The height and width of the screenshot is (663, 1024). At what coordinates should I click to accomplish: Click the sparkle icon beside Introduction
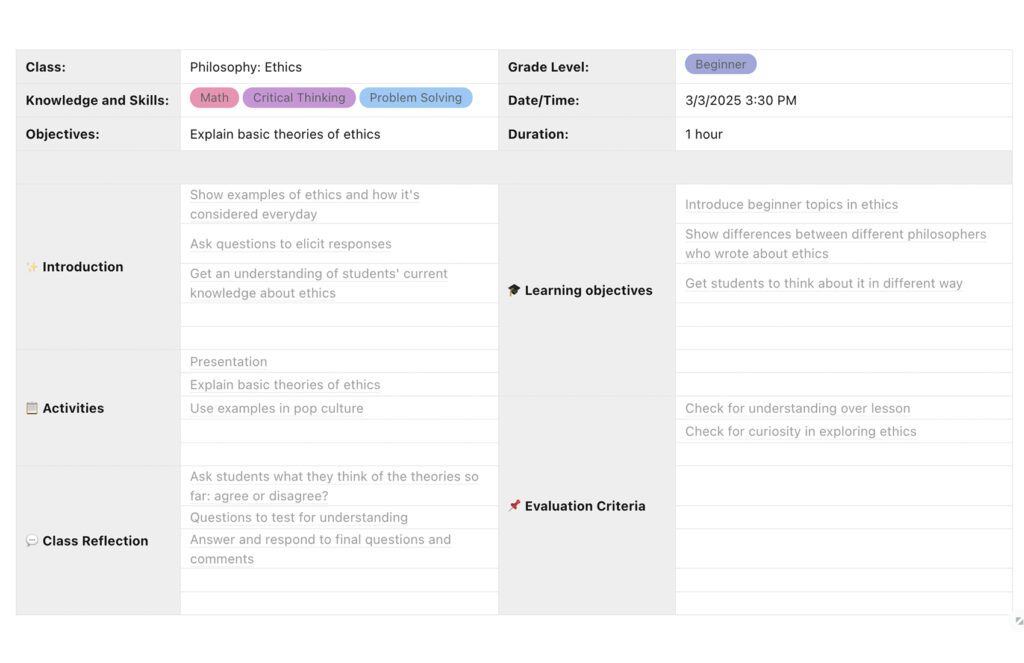tap(32, 267)
